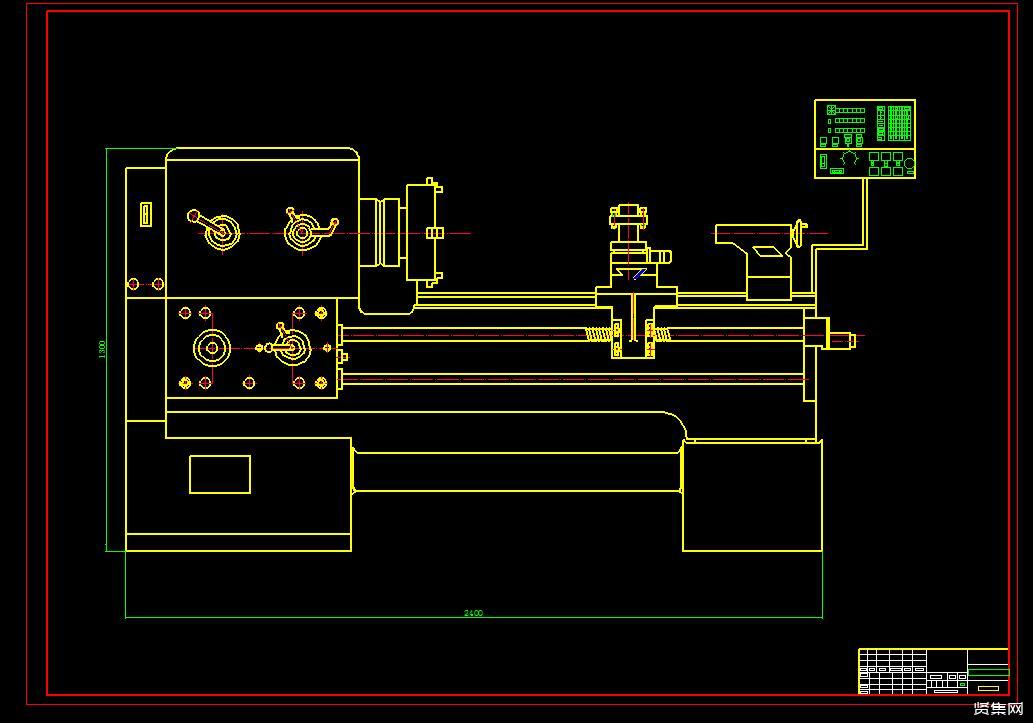
Task: Click the rectangle plate on the left base cabinet
Action: click(x=219, y=474)
